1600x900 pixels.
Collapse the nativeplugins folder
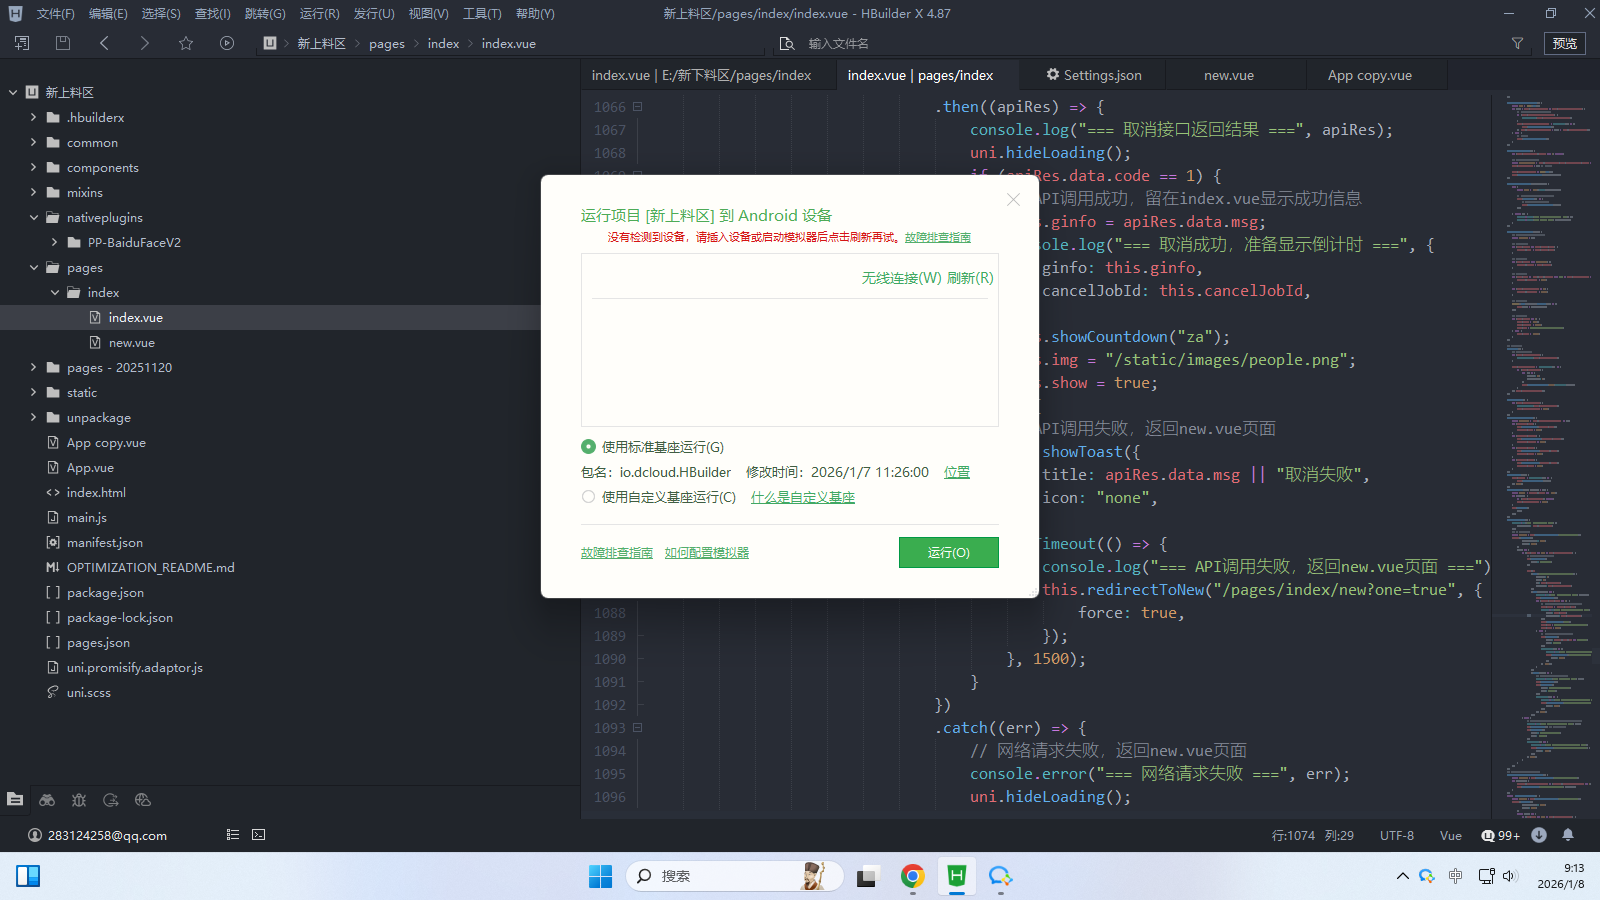34,218
